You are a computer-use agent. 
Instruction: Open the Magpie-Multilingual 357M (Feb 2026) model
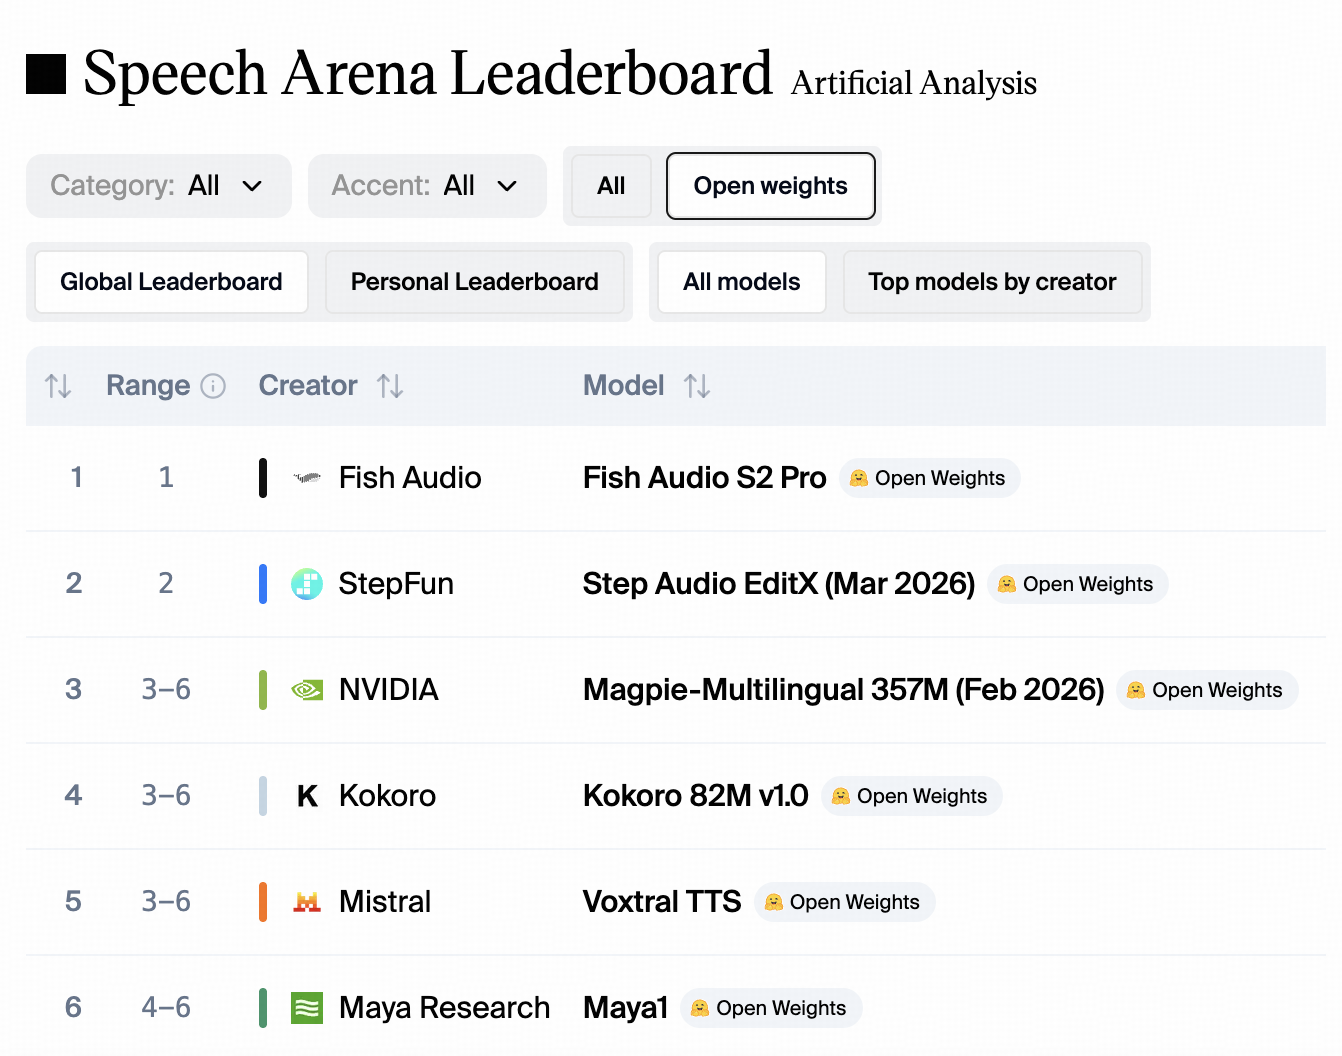tap(844, 690)
